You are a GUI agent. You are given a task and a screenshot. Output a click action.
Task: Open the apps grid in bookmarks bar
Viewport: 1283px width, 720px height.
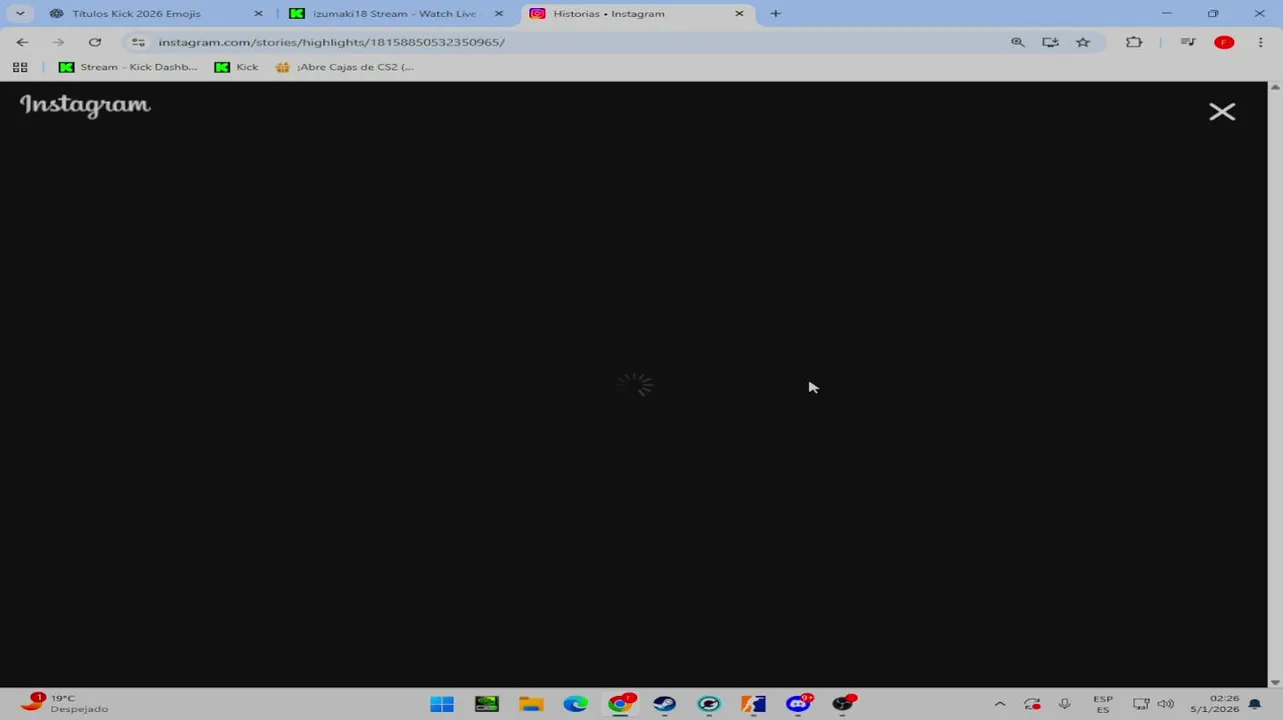pyautogui.click(x=20, y=67)
